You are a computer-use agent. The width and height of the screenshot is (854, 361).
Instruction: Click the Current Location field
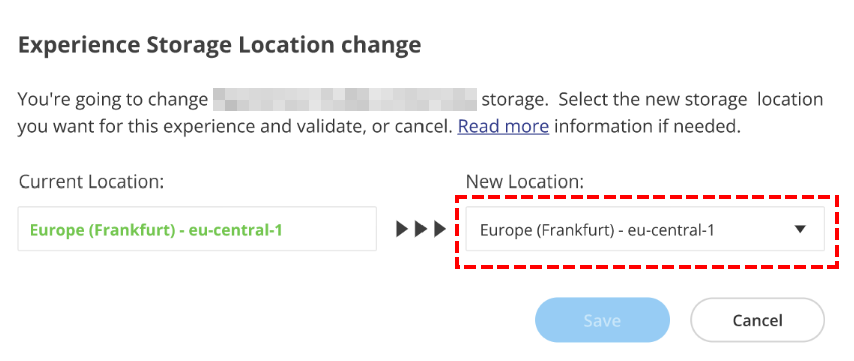[197, 229]
